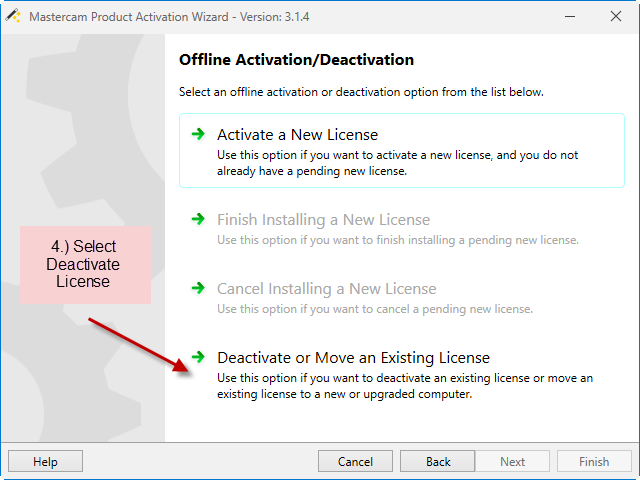Click green arrow beside Deactivate or Move License

pos(198,357)
